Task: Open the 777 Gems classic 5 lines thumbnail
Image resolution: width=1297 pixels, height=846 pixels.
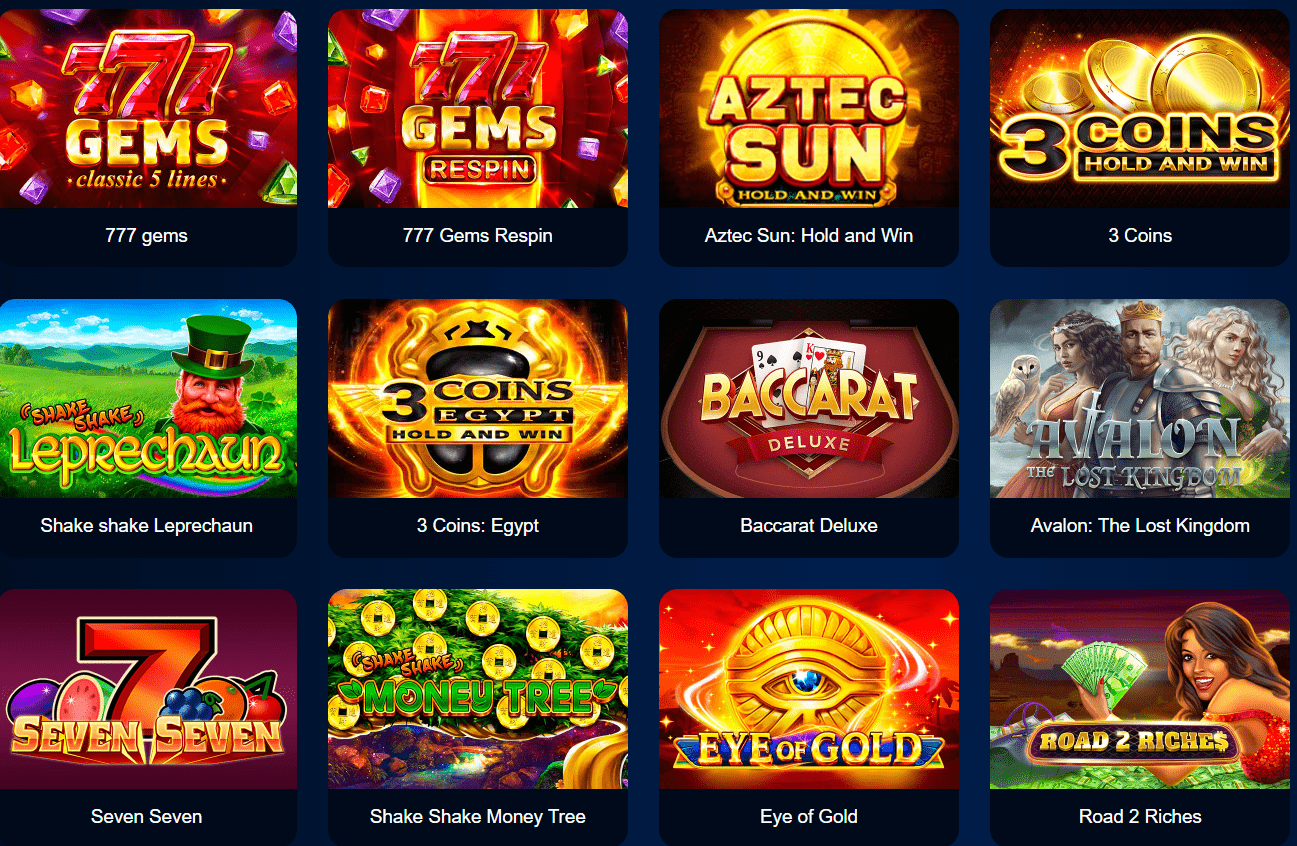Action: point(148,108)
